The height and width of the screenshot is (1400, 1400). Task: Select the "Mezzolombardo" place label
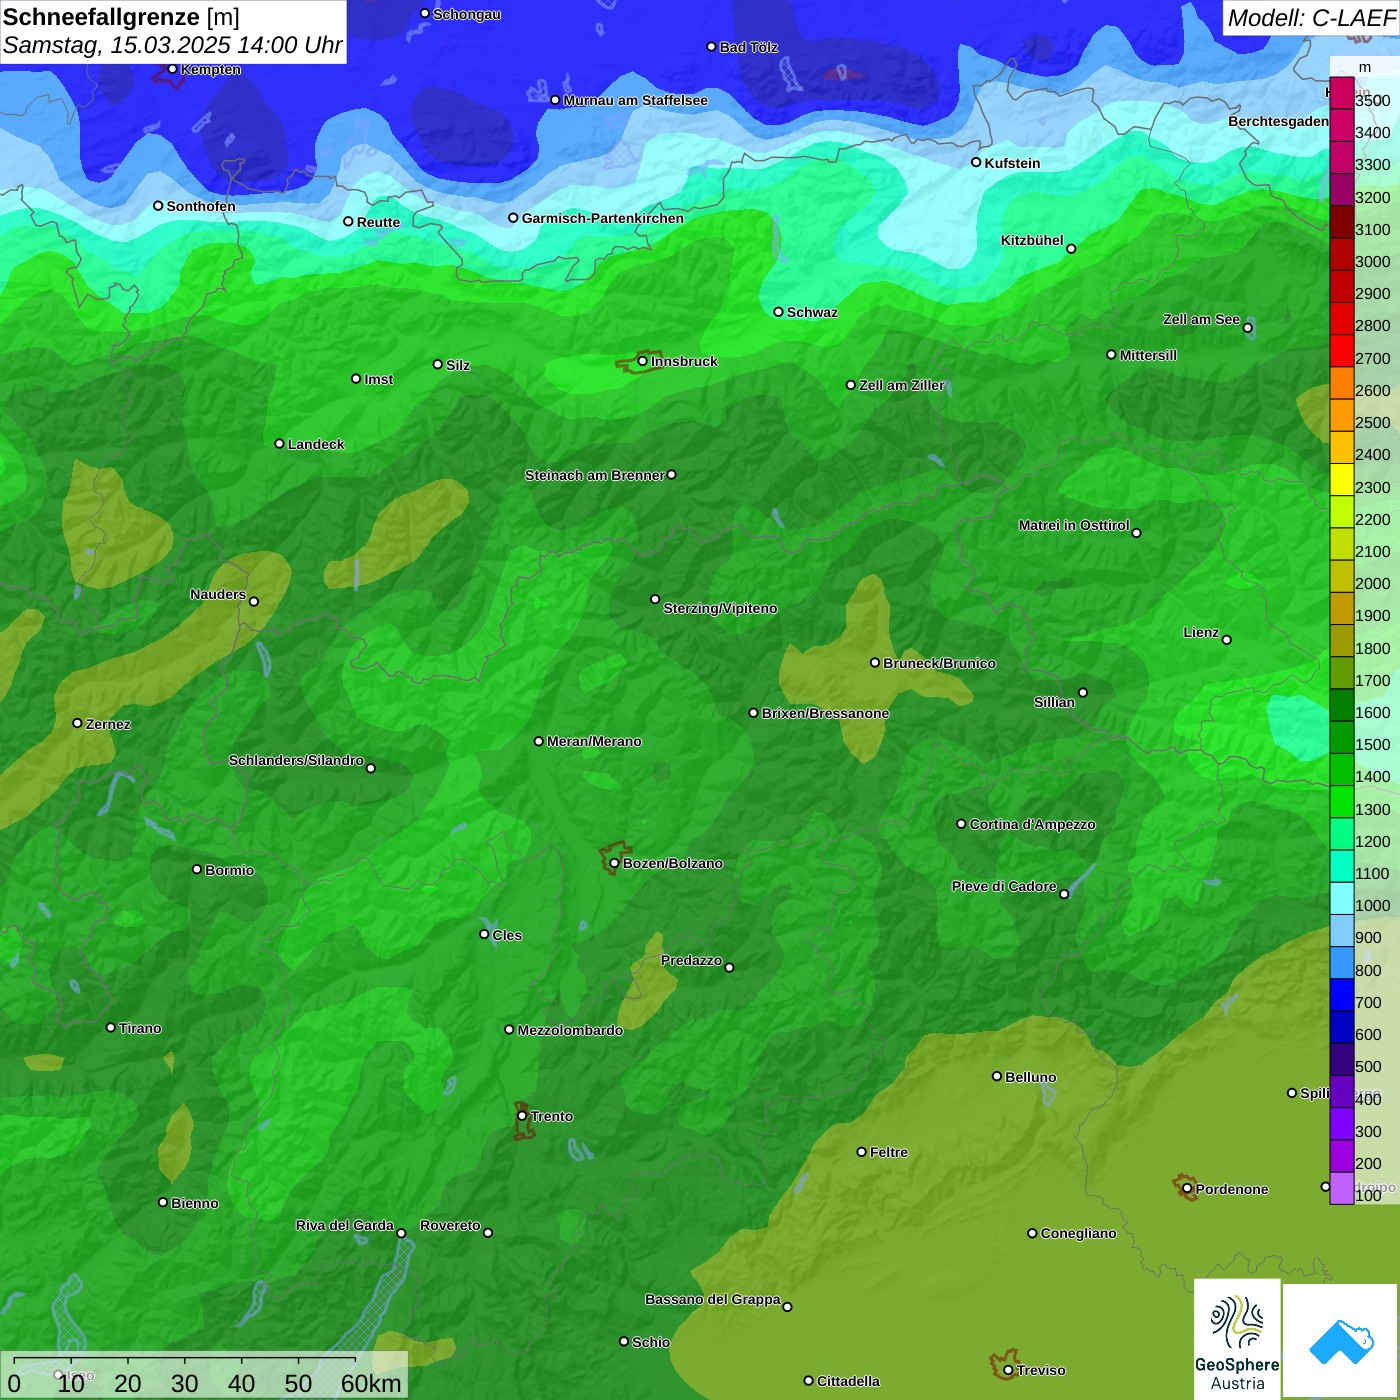(570, 1030)
